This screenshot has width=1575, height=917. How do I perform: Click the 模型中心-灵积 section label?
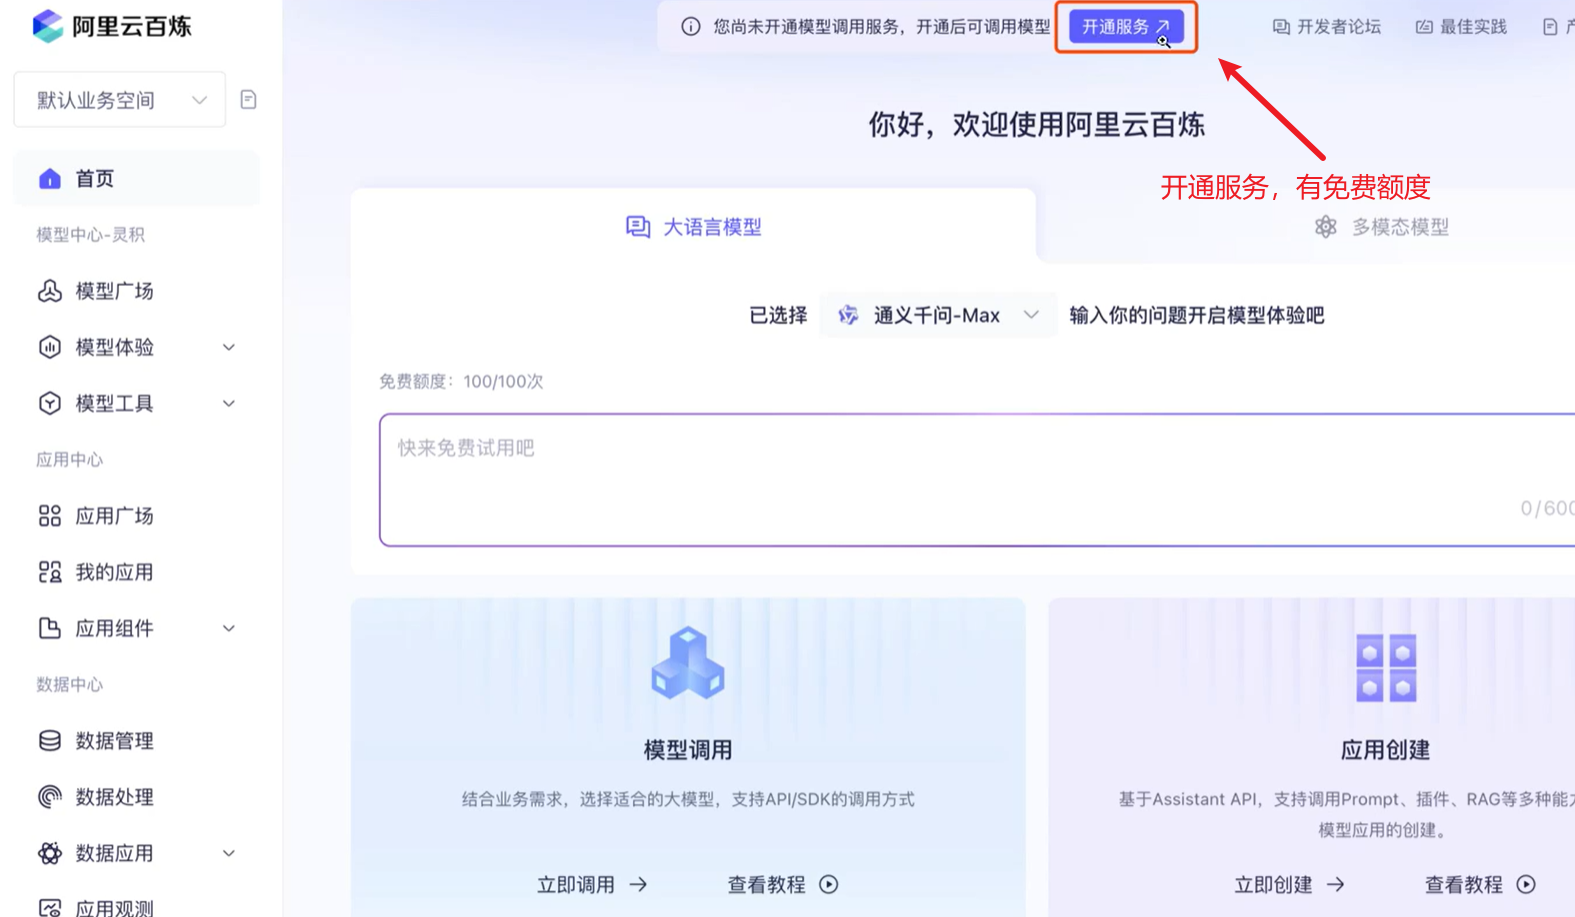(x=91, y=235)
